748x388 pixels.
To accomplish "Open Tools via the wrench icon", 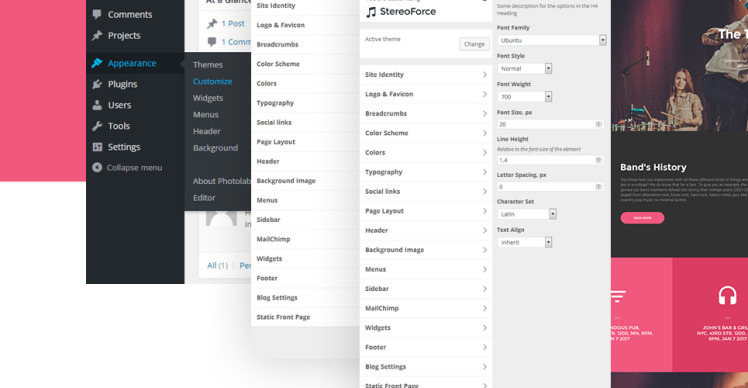I will coord(97,126).
